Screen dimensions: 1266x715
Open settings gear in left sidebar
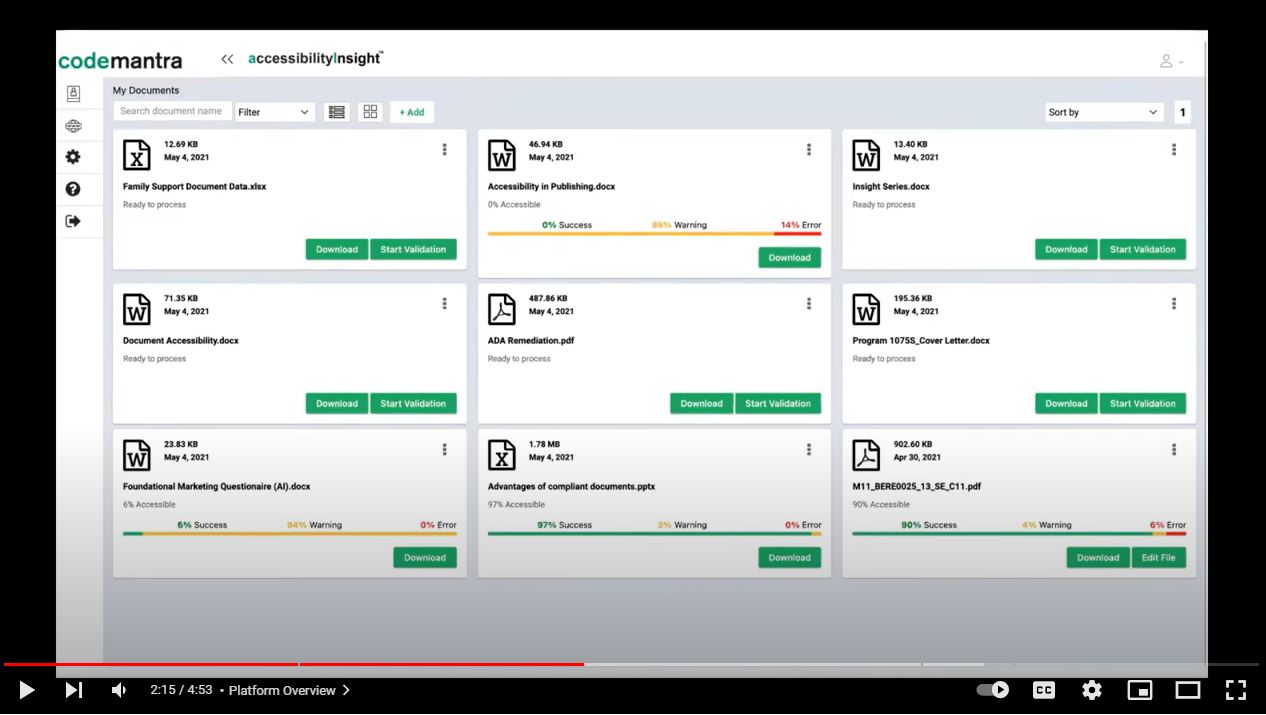73,157
